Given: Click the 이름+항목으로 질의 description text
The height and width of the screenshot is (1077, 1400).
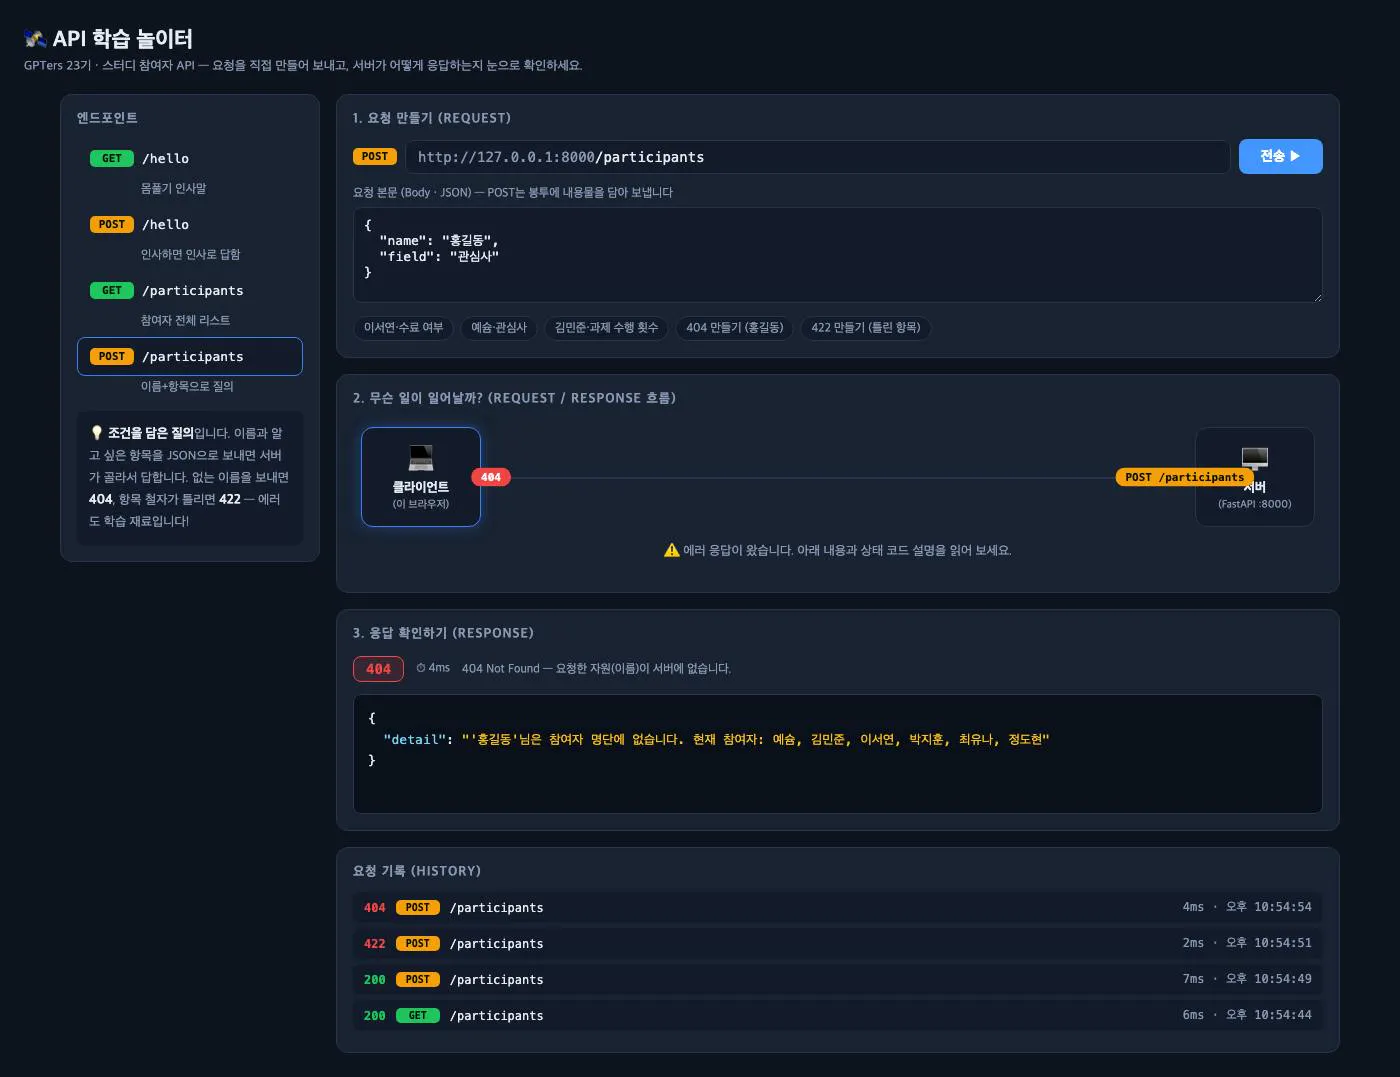Looking at the screenshot, I should (187, 386).
